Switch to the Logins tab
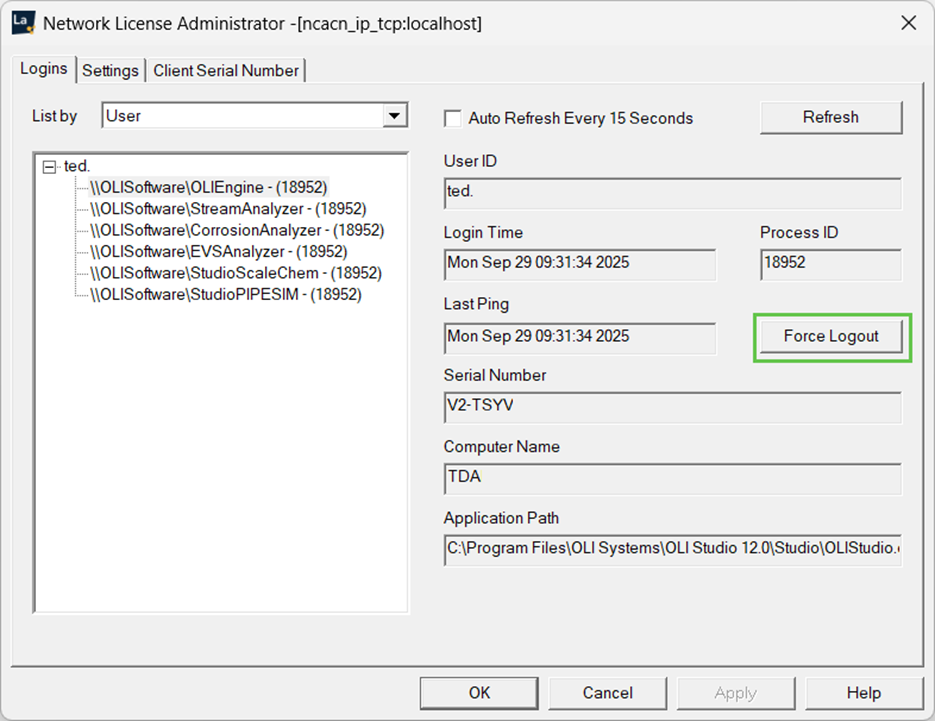 [44, 69]
